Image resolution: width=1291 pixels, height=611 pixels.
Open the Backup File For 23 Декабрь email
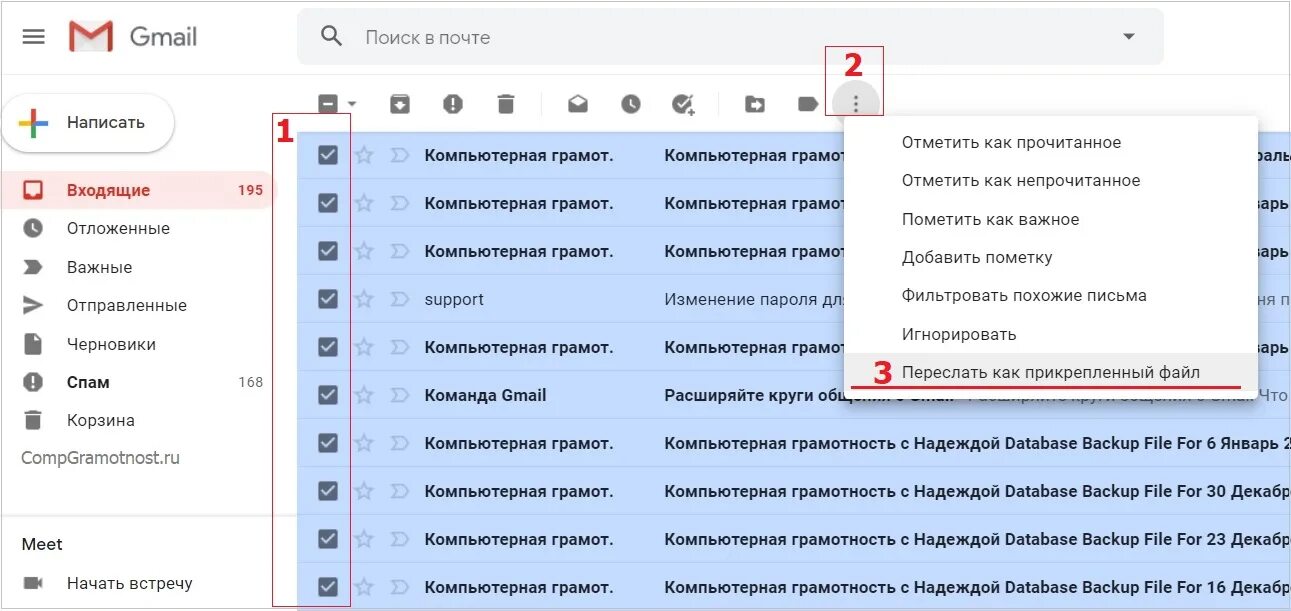pyautogui.click(x=976, y=539)
